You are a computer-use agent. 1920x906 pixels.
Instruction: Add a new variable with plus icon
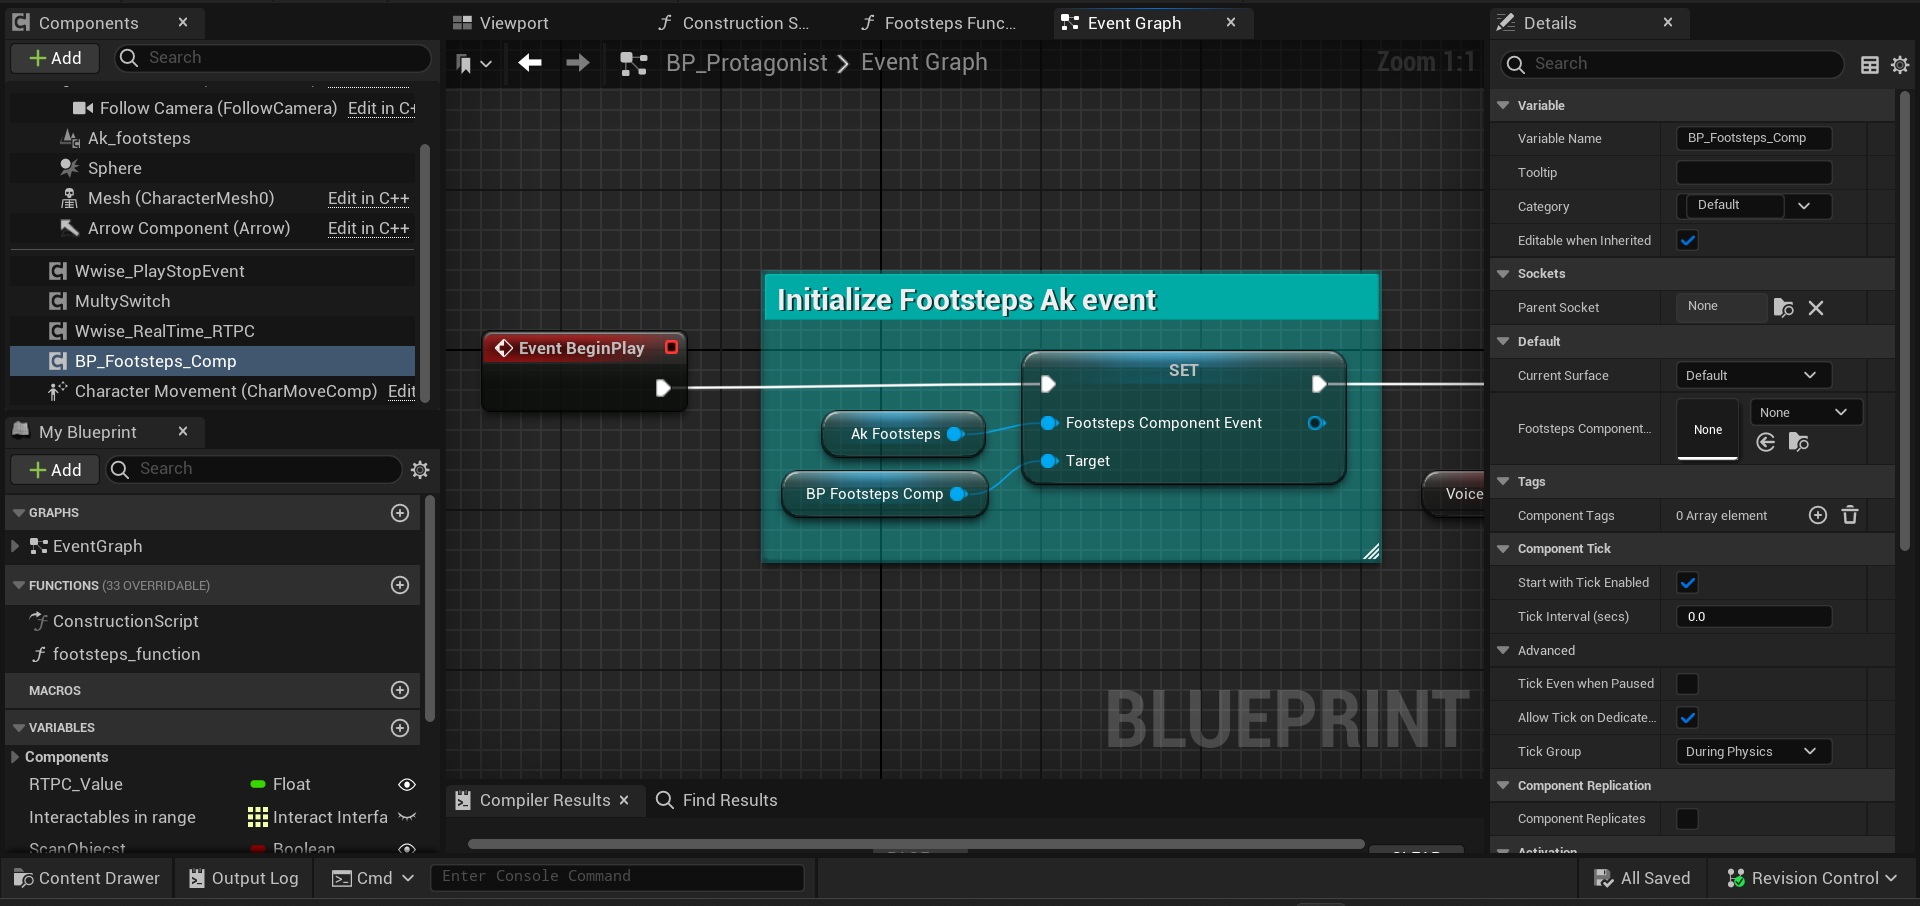tap(400, 728)
